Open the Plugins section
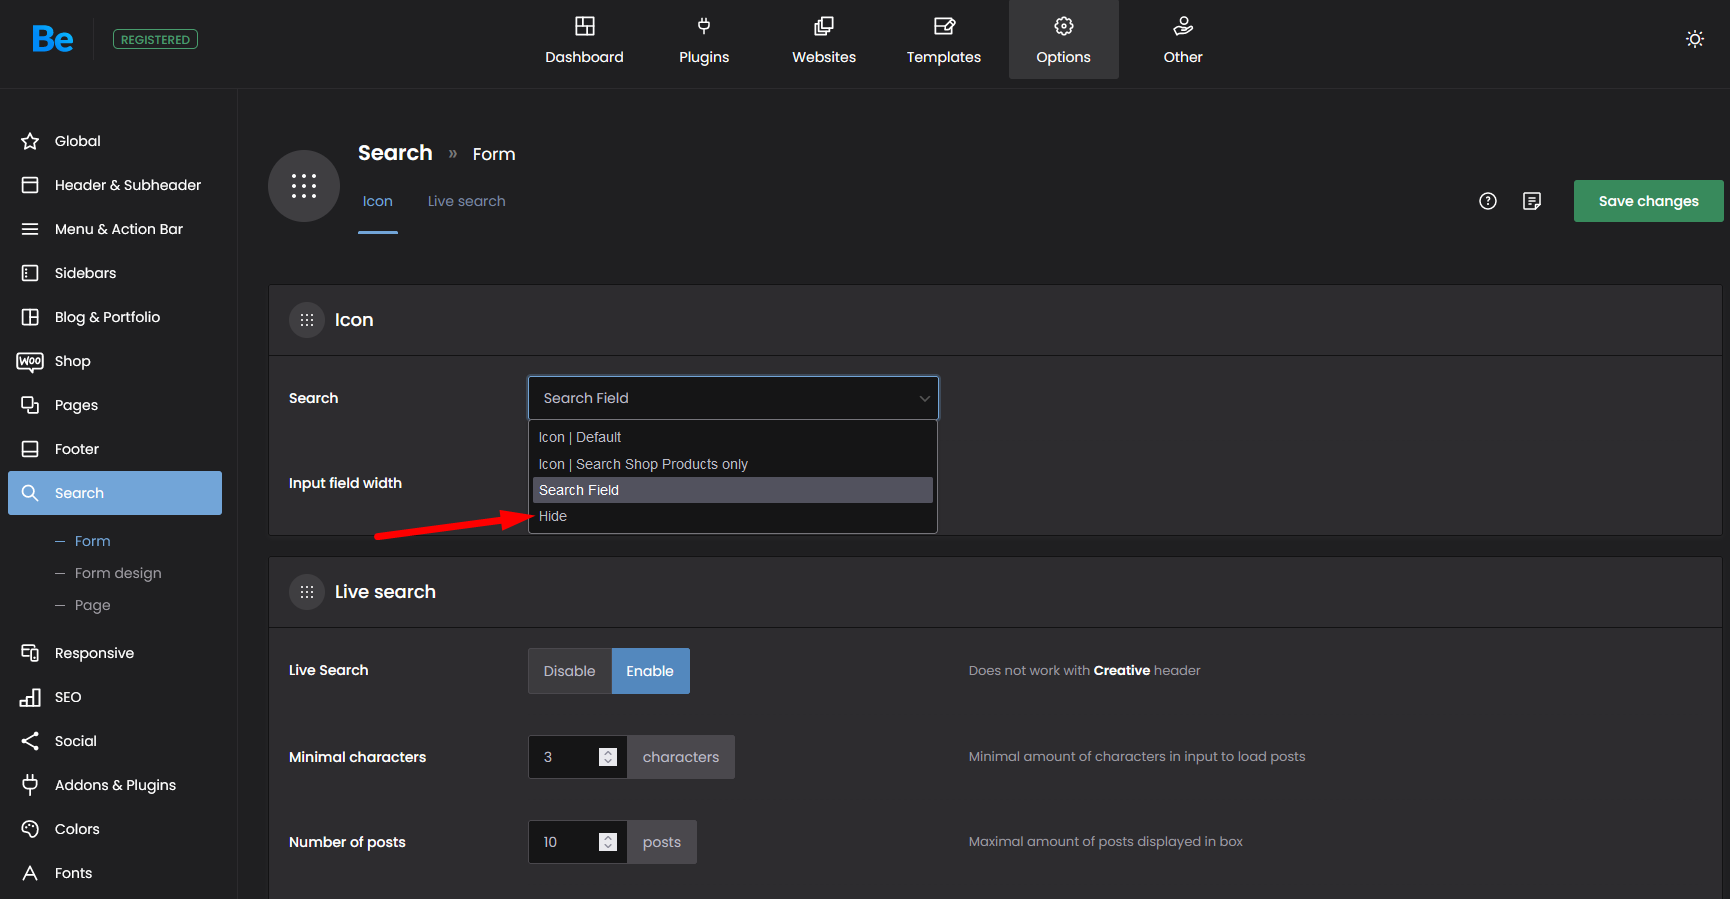1730x899 pixels. coord(704,40)
